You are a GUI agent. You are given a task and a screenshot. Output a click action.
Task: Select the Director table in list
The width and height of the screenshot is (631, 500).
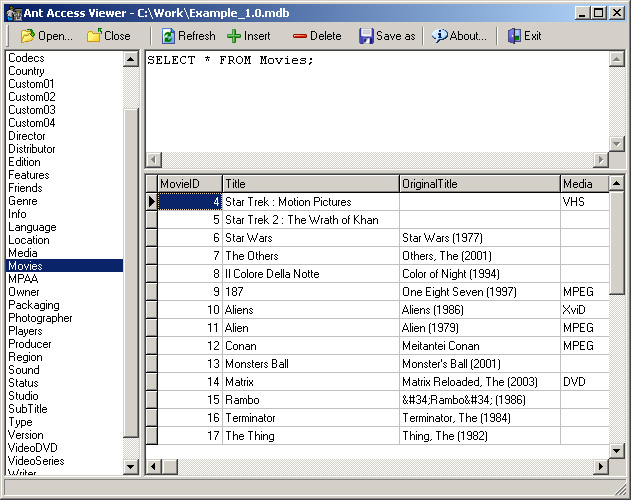coord(27,136)
